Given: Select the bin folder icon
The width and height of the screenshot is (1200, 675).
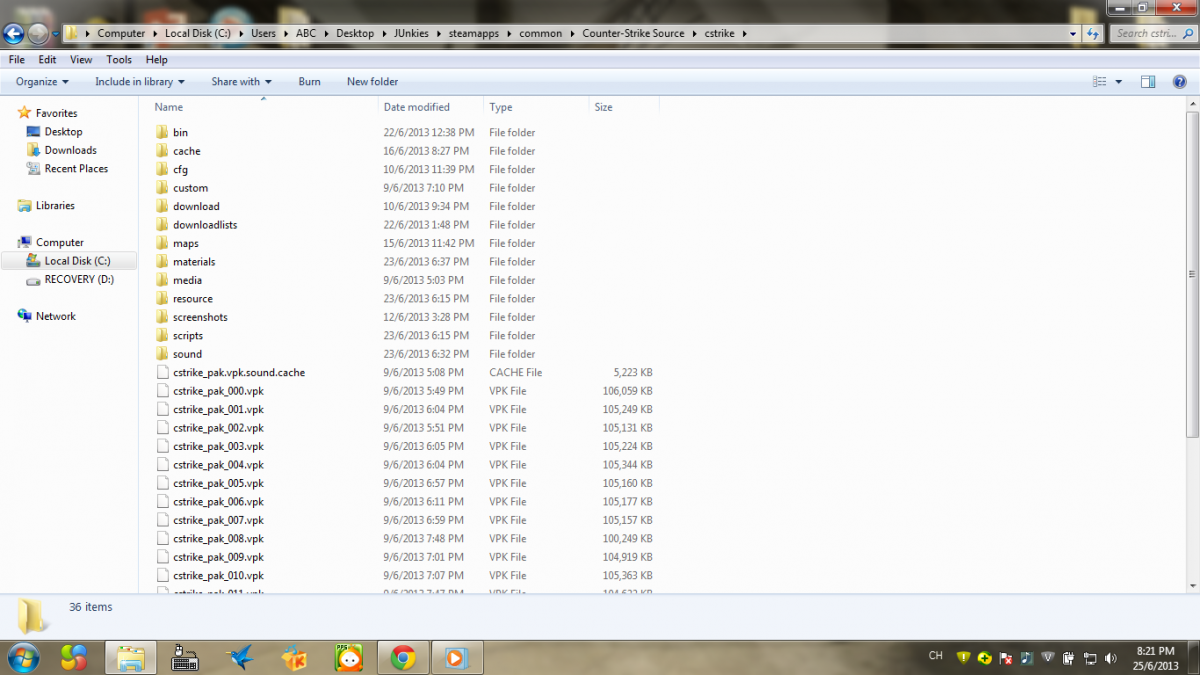Looking at the screenshot, I should [x=164, y=132].
